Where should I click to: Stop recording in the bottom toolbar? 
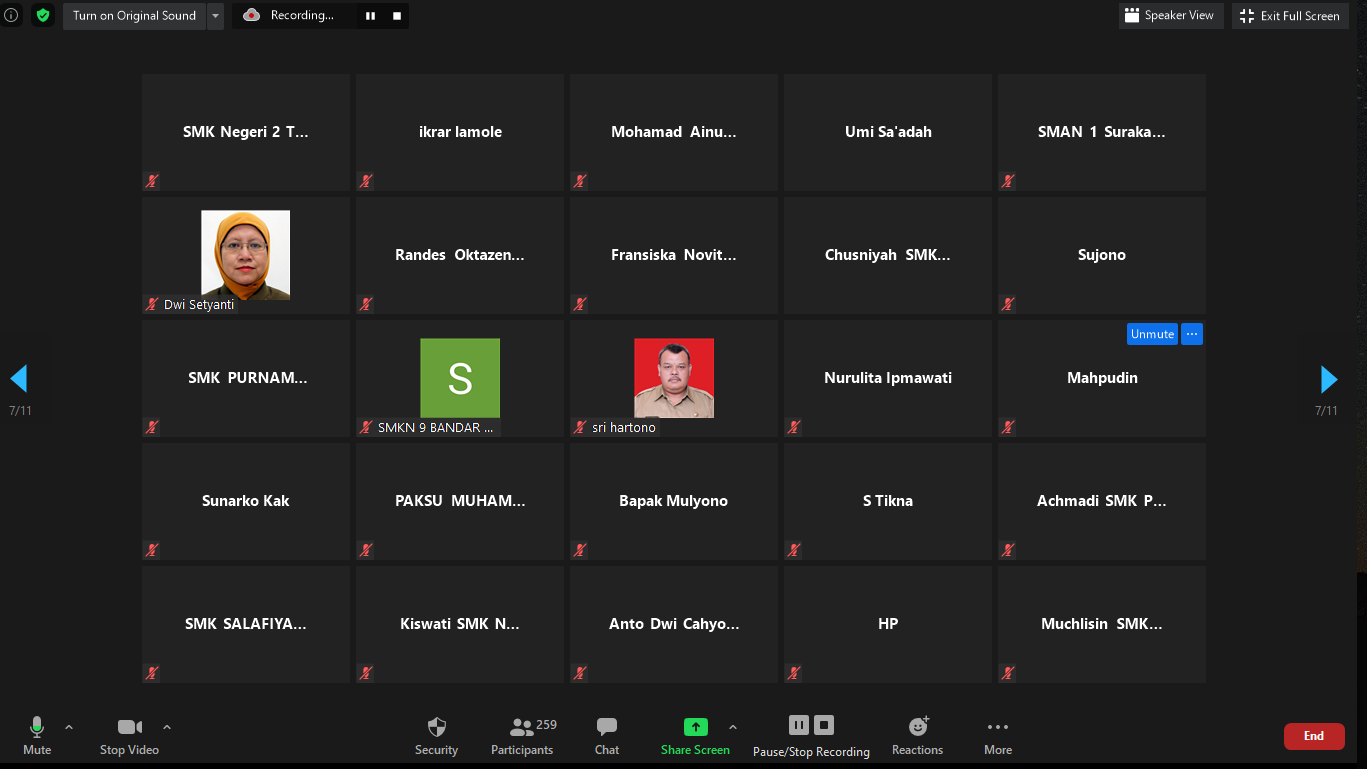click(824, 725)
